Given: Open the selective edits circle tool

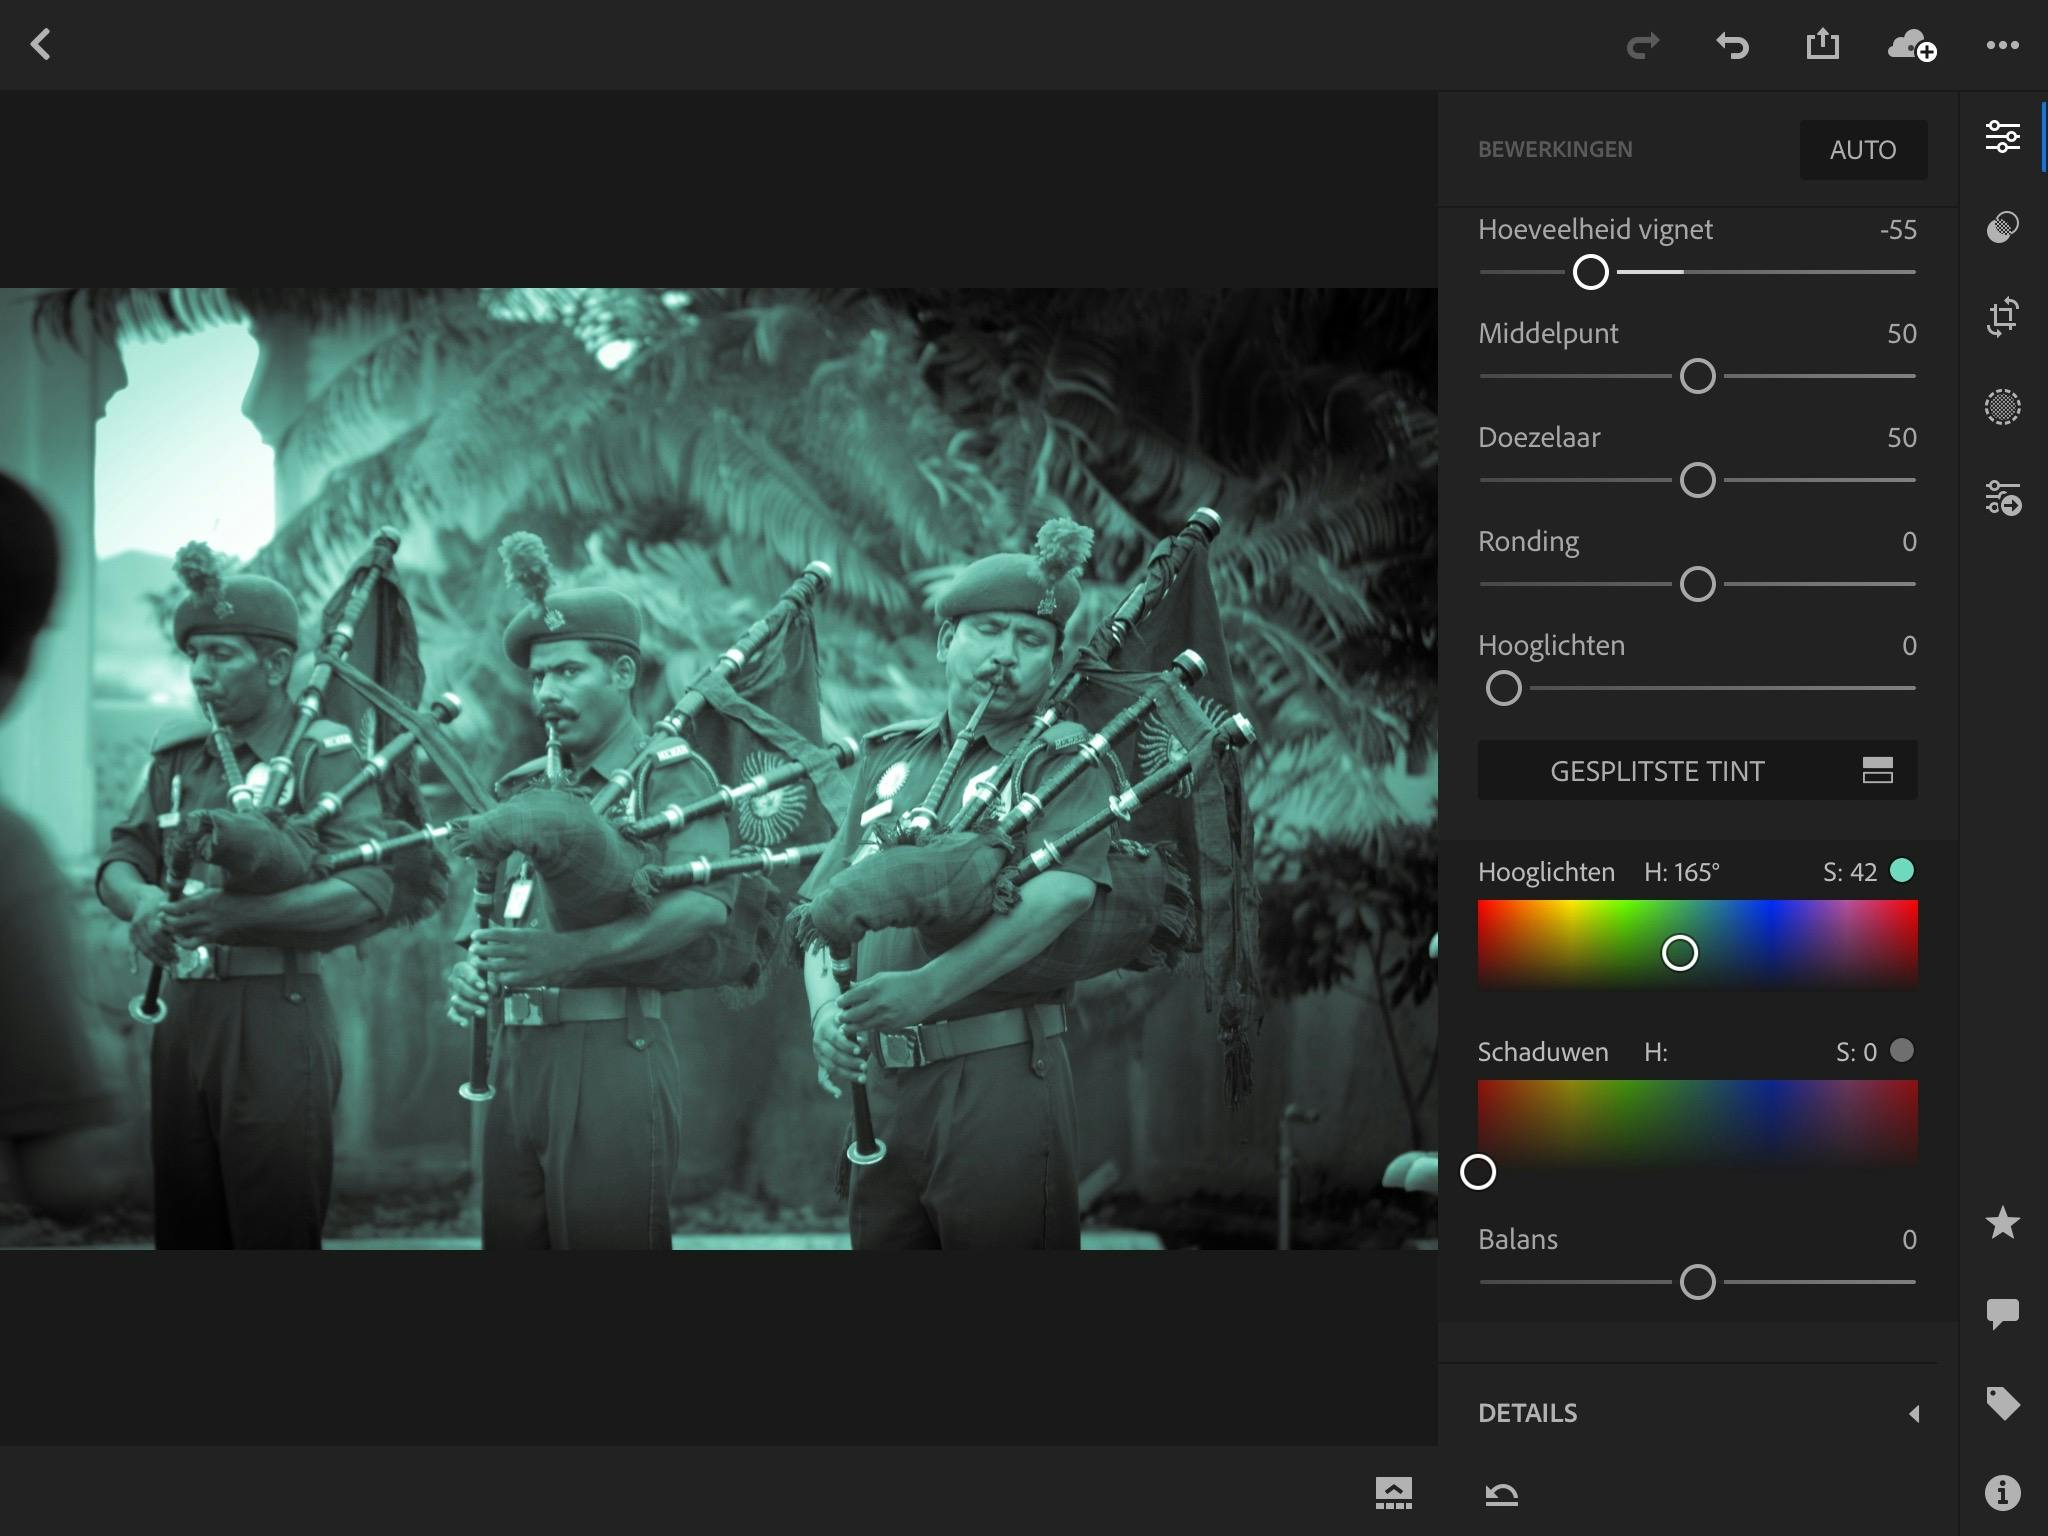Looking at the screenshot, I should pyautogui.click(x=2002, y=407).
